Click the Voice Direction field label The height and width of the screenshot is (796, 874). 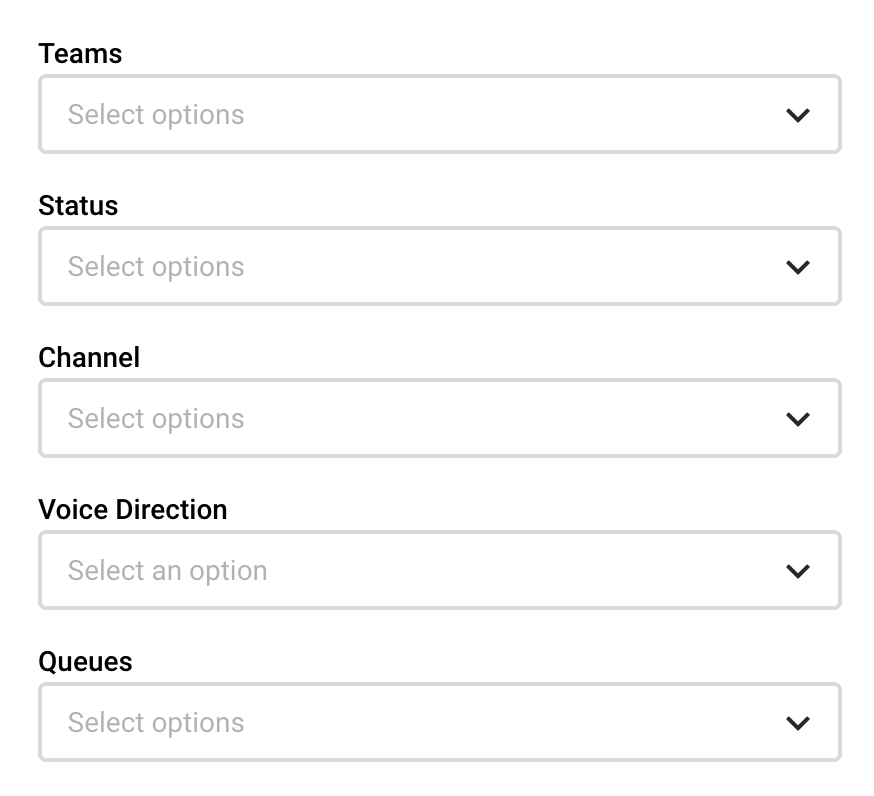click(x=132, y=510)
